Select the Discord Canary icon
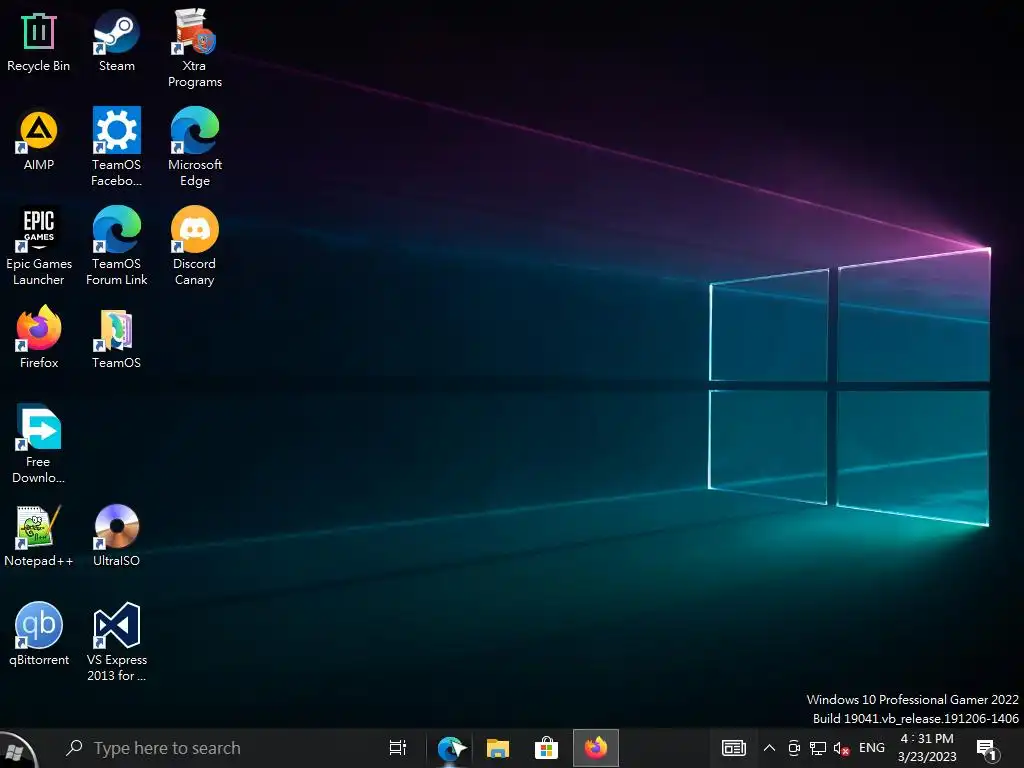 [195, 247]
